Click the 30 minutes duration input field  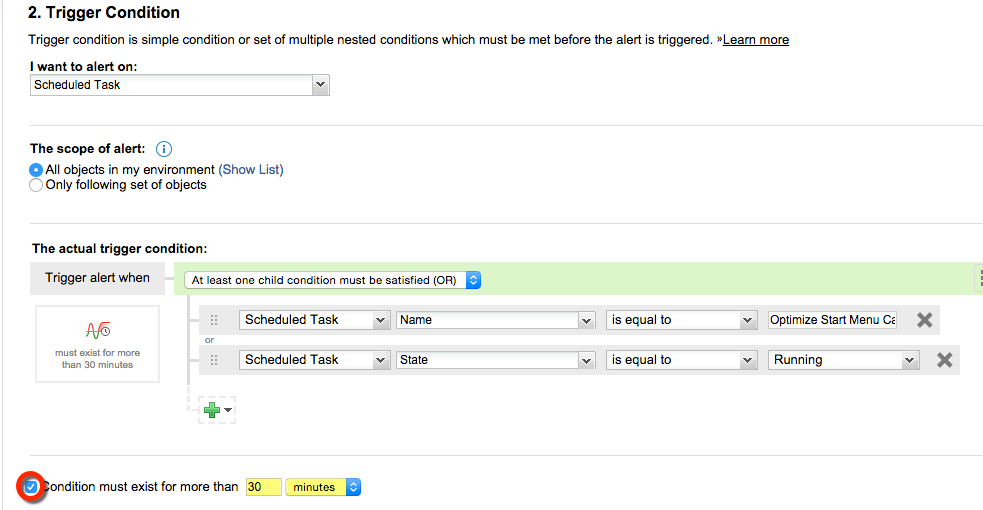click(263, 487)
